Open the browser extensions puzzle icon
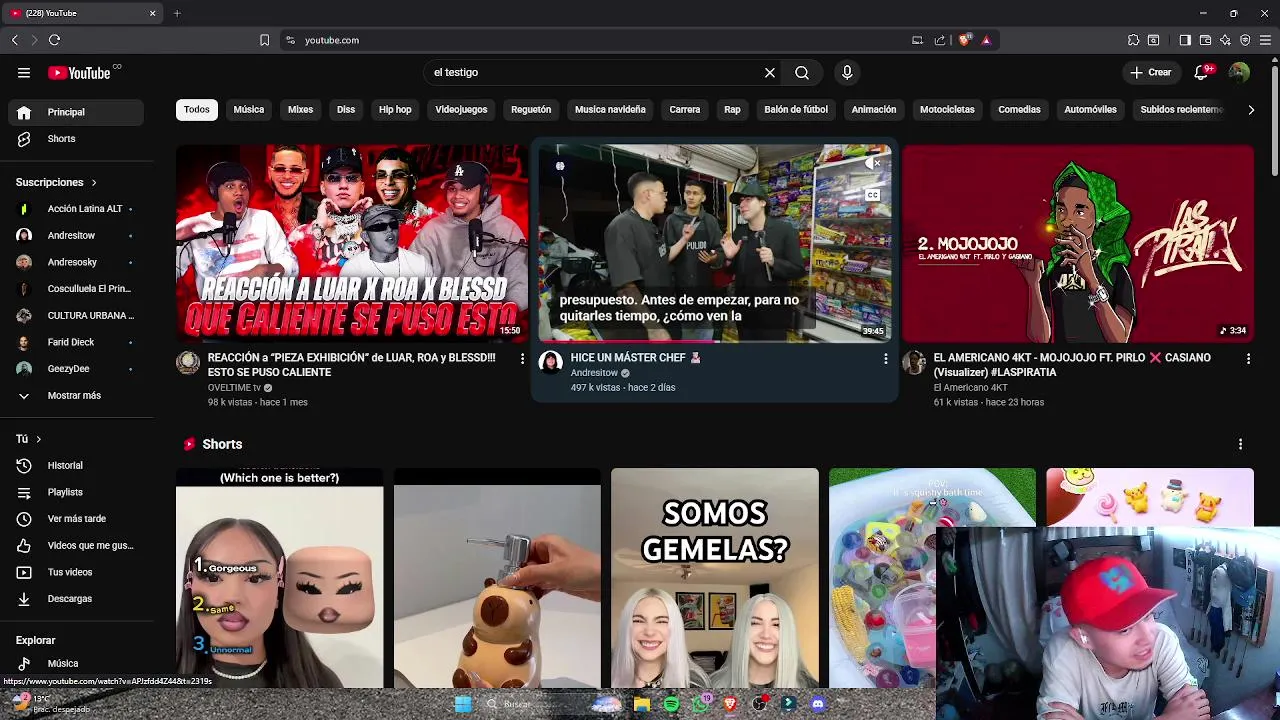1280x720 pixels. point(1133,40)
